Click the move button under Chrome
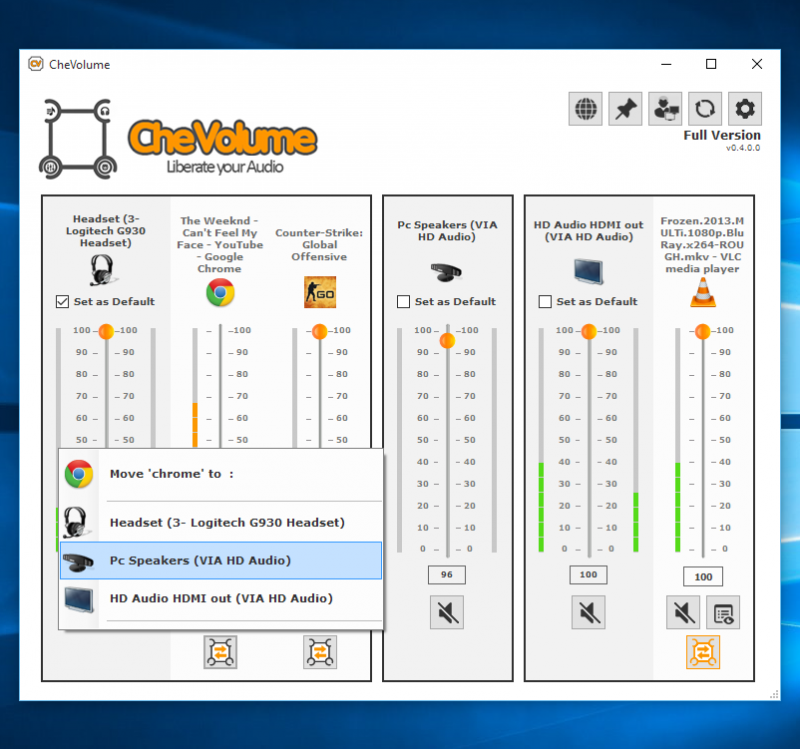800x749 pixels. click(220, 652)
